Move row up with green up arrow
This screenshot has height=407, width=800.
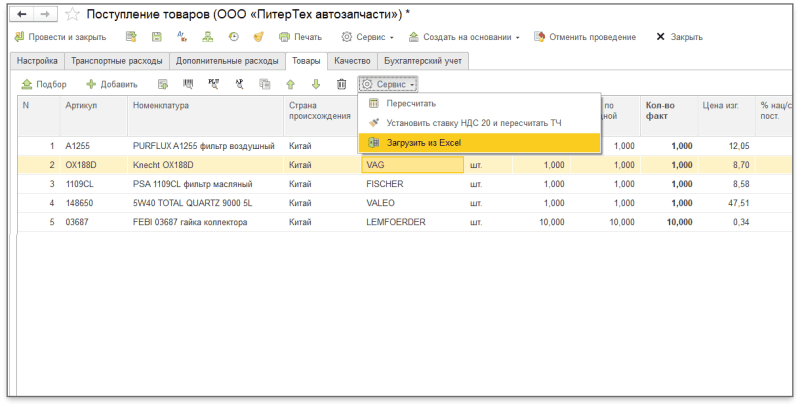(290, 85)
